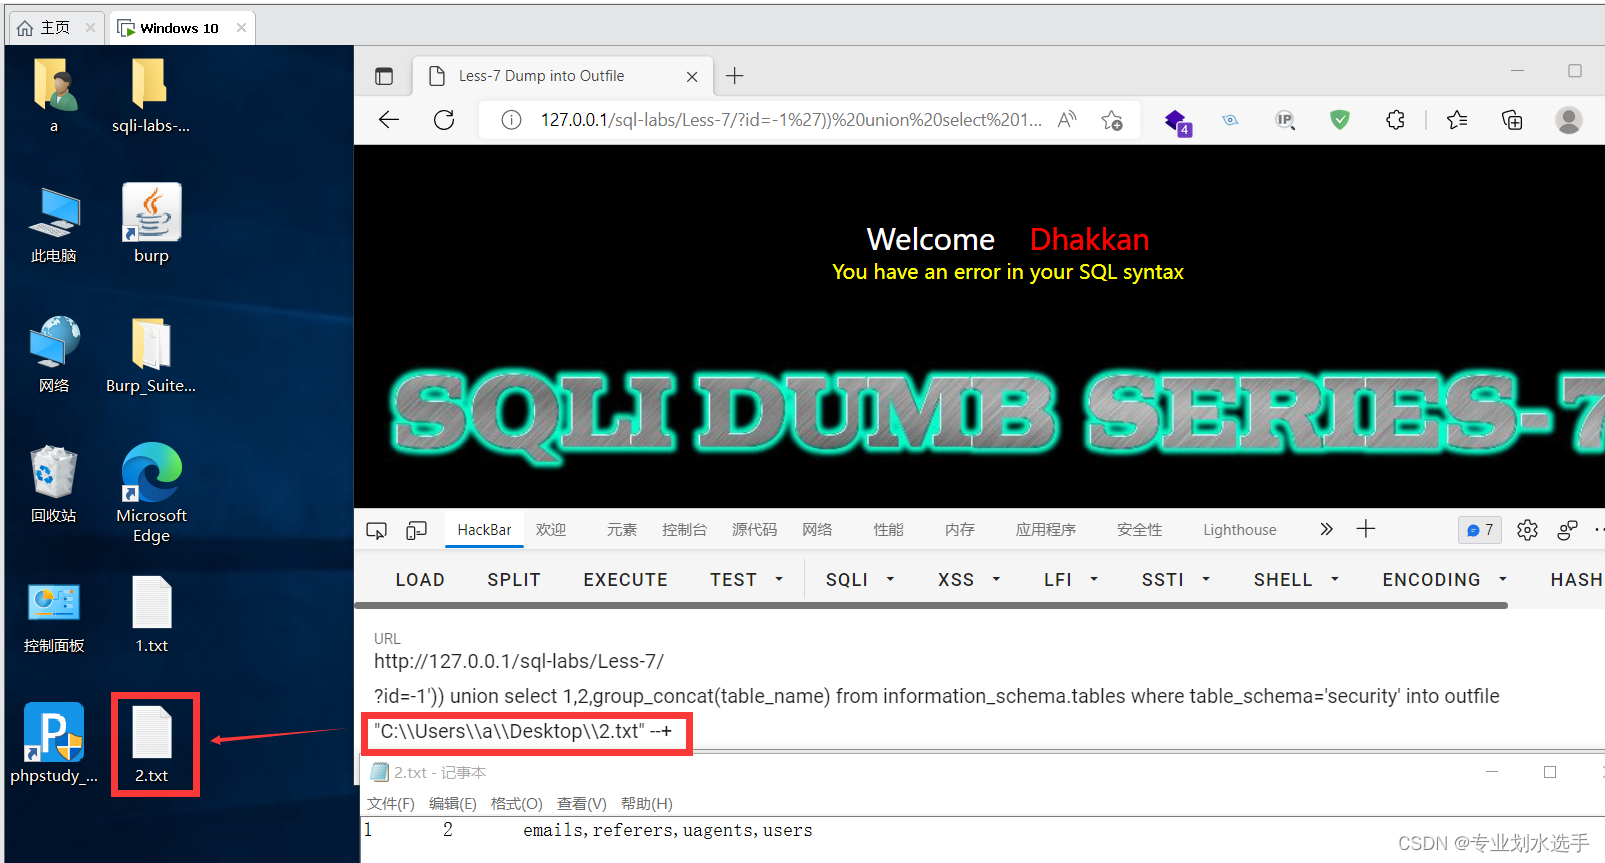
Task: Expand the HackBar SHELL dropdown
Action: [x=1296, y=580]
